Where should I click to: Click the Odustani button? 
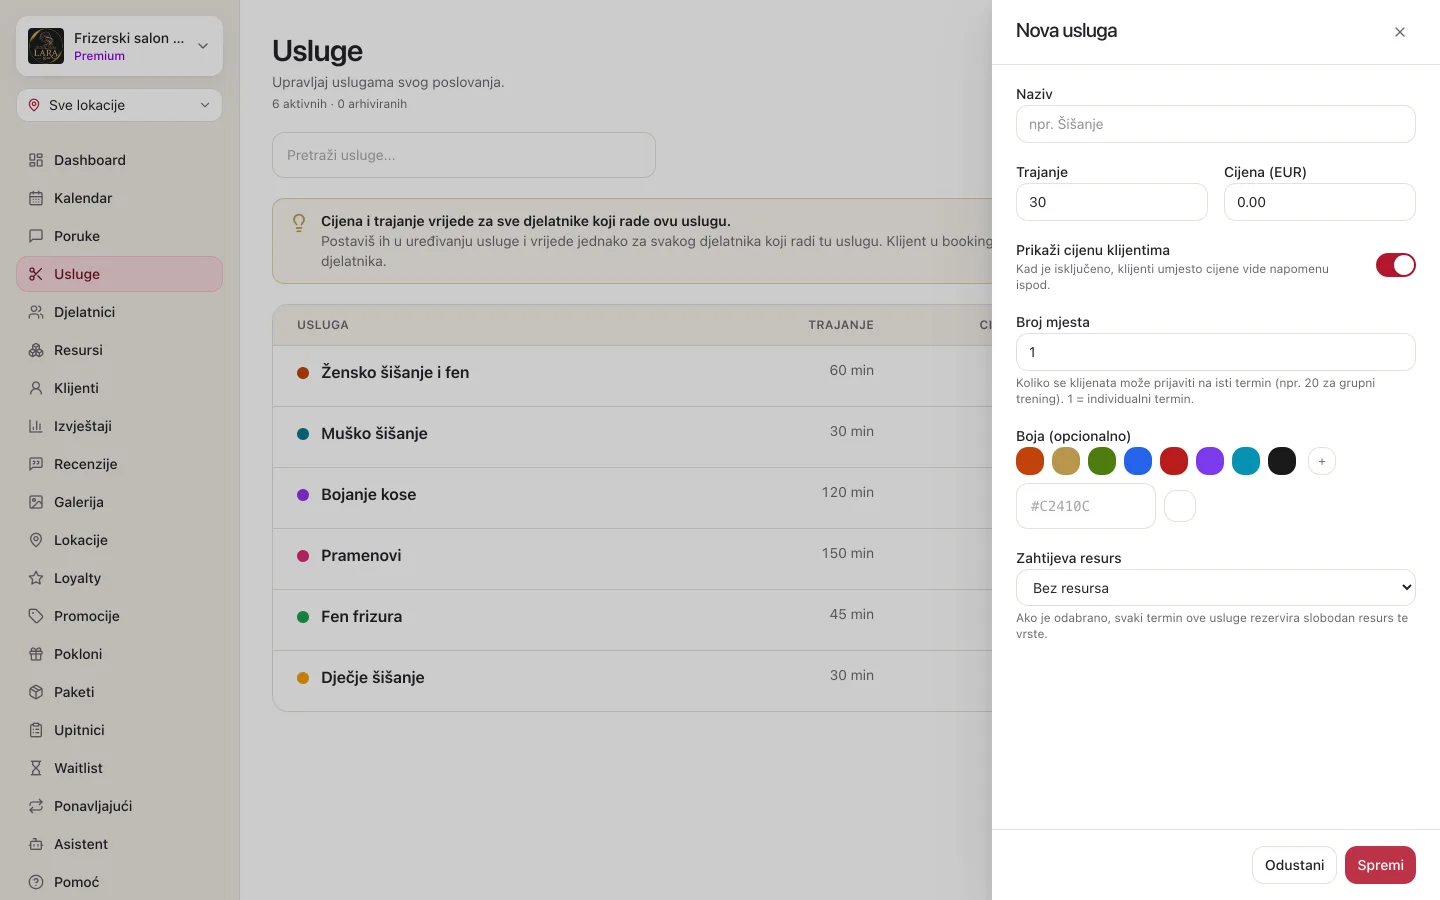coord(1294,865)
